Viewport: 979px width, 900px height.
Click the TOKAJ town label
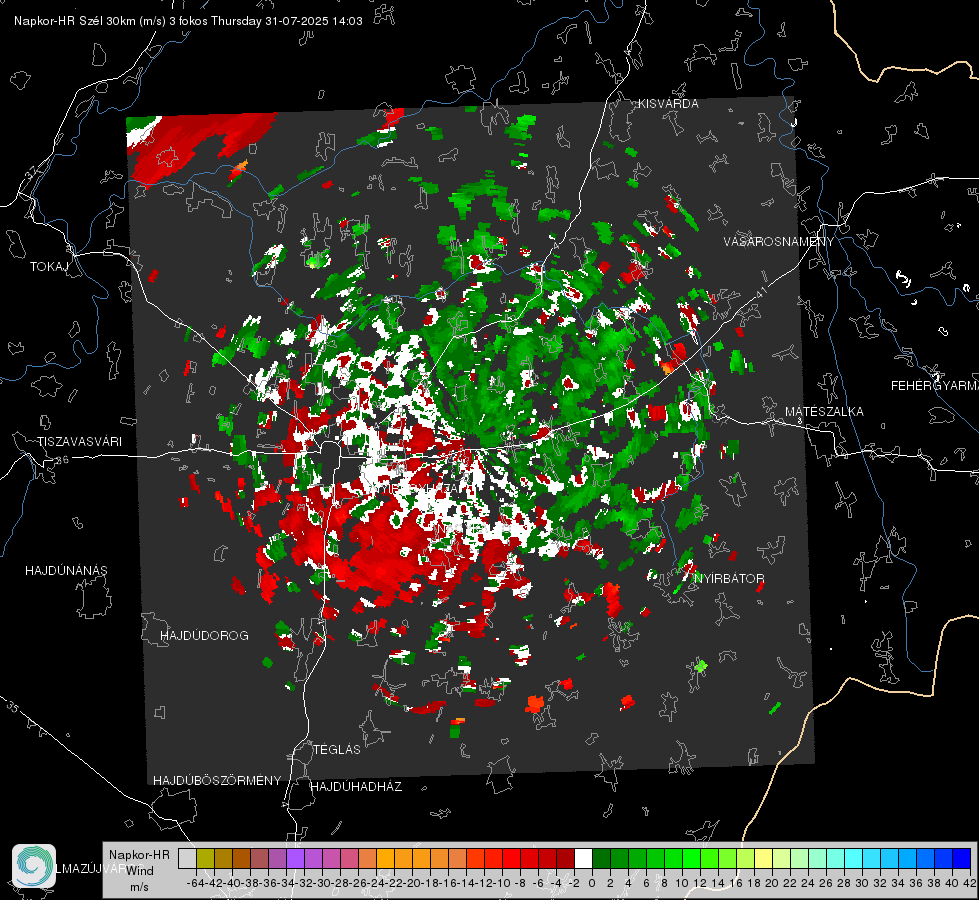pyautogui.click(x=49, y=267)
